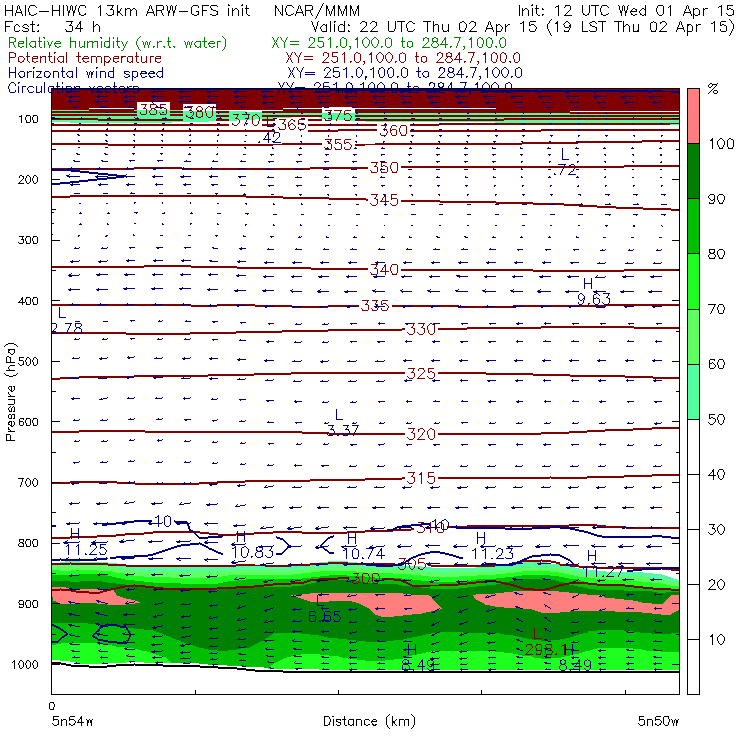Click the 'L 2.78' wind minimum label
This screenshot has width=740, height=740.
67,320
